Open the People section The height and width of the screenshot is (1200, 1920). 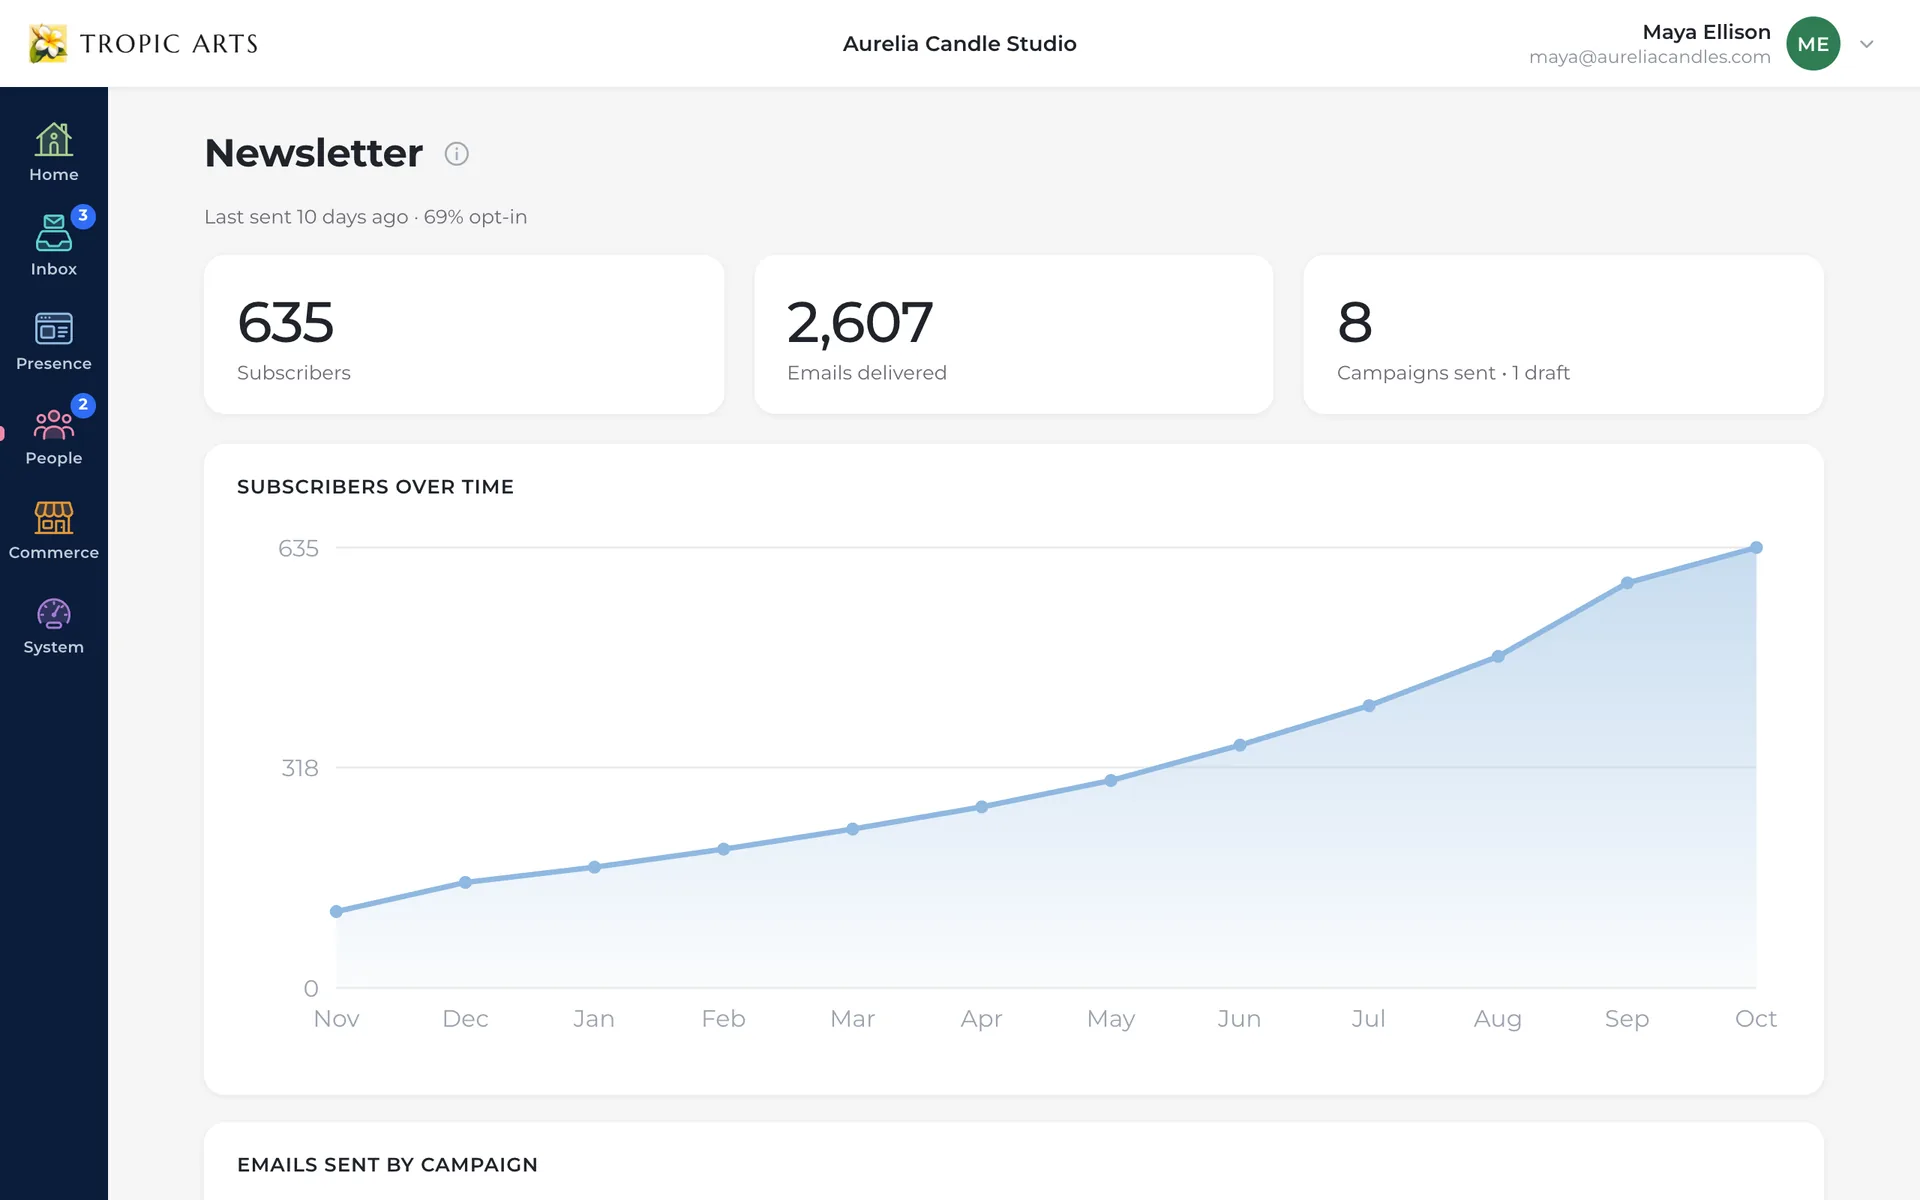click(x=54, y=436)
